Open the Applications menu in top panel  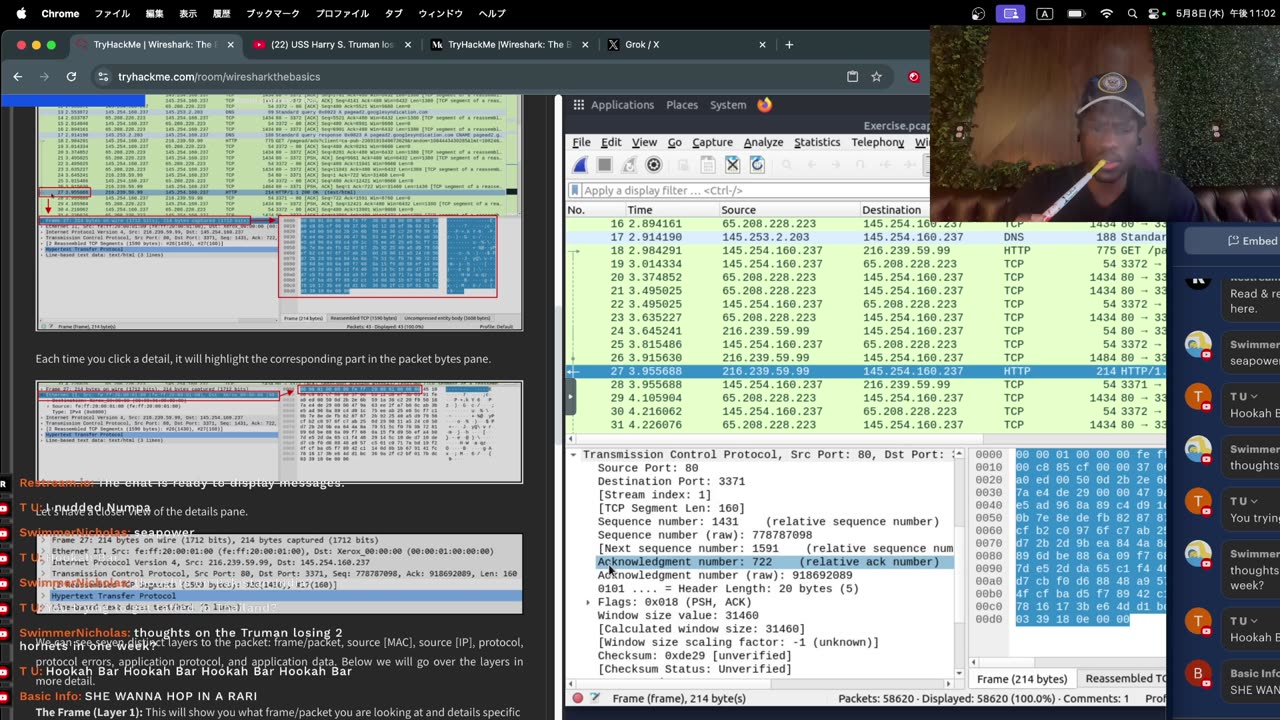621,105
